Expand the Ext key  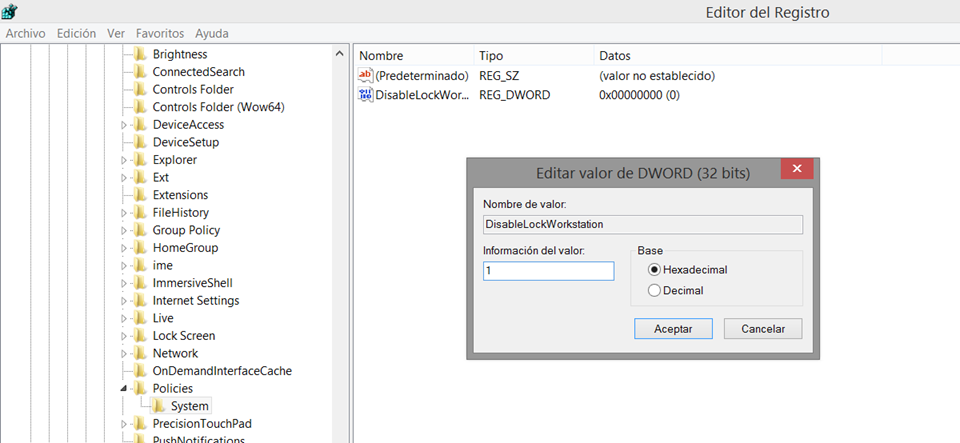pos(124,178)
